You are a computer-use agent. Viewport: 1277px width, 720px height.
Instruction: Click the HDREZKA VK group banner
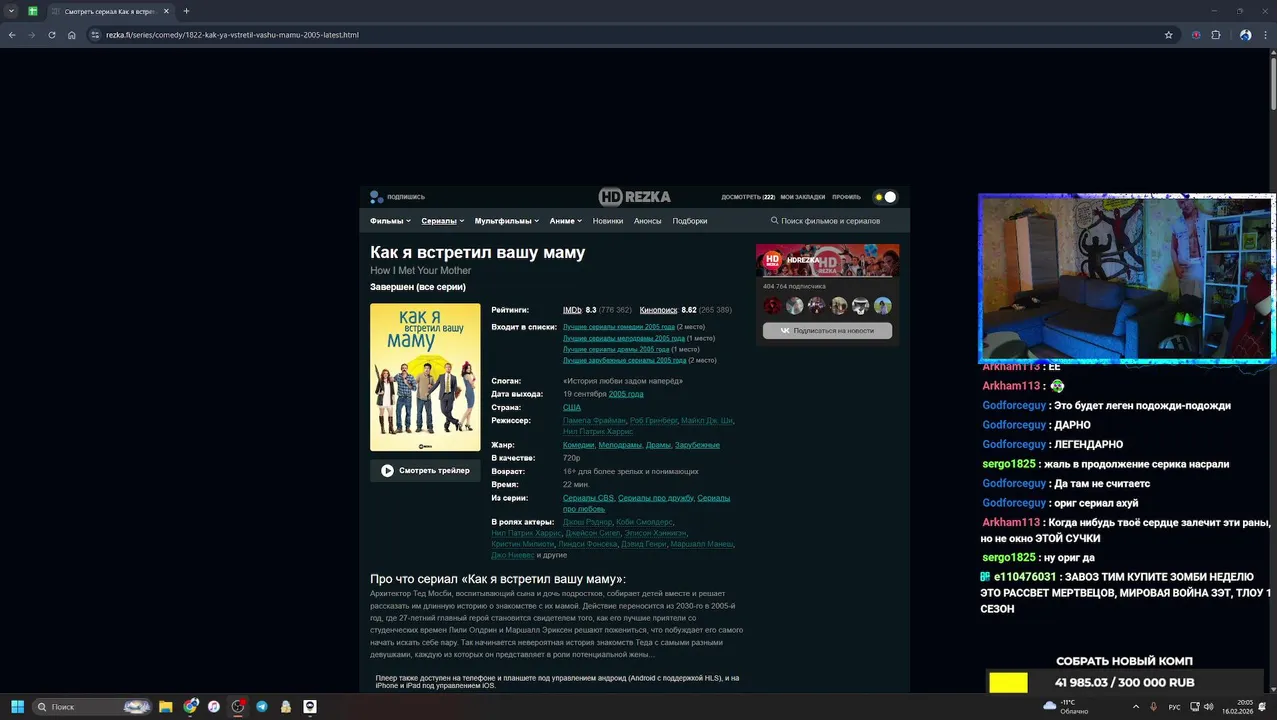827,260
